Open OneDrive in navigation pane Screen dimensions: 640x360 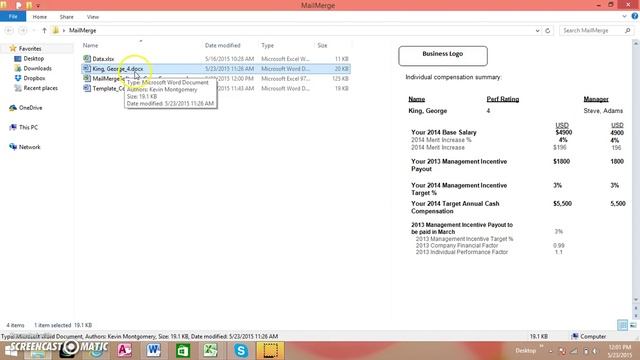tap(30, 108)
